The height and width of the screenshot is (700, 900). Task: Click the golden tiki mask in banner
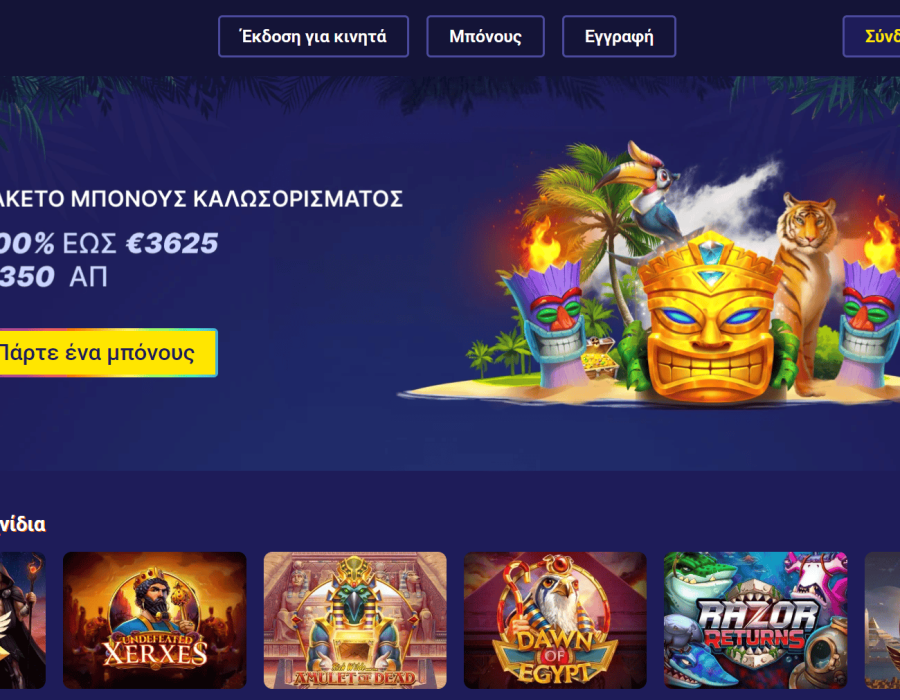tap(711, 318)
